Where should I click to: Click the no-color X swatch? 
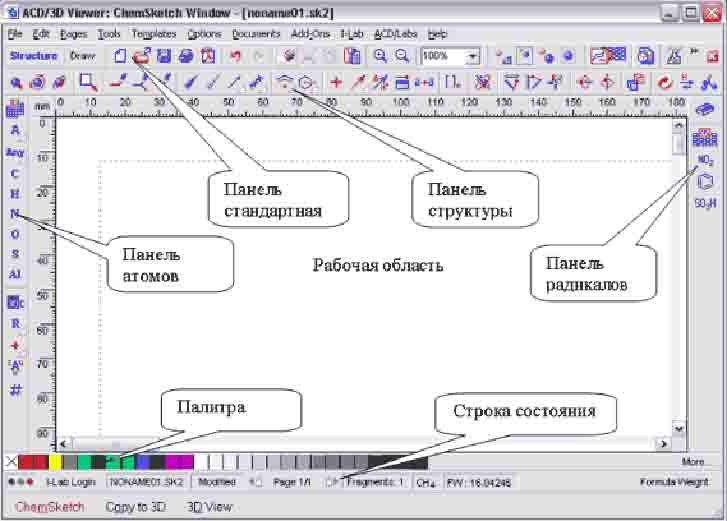11,462
